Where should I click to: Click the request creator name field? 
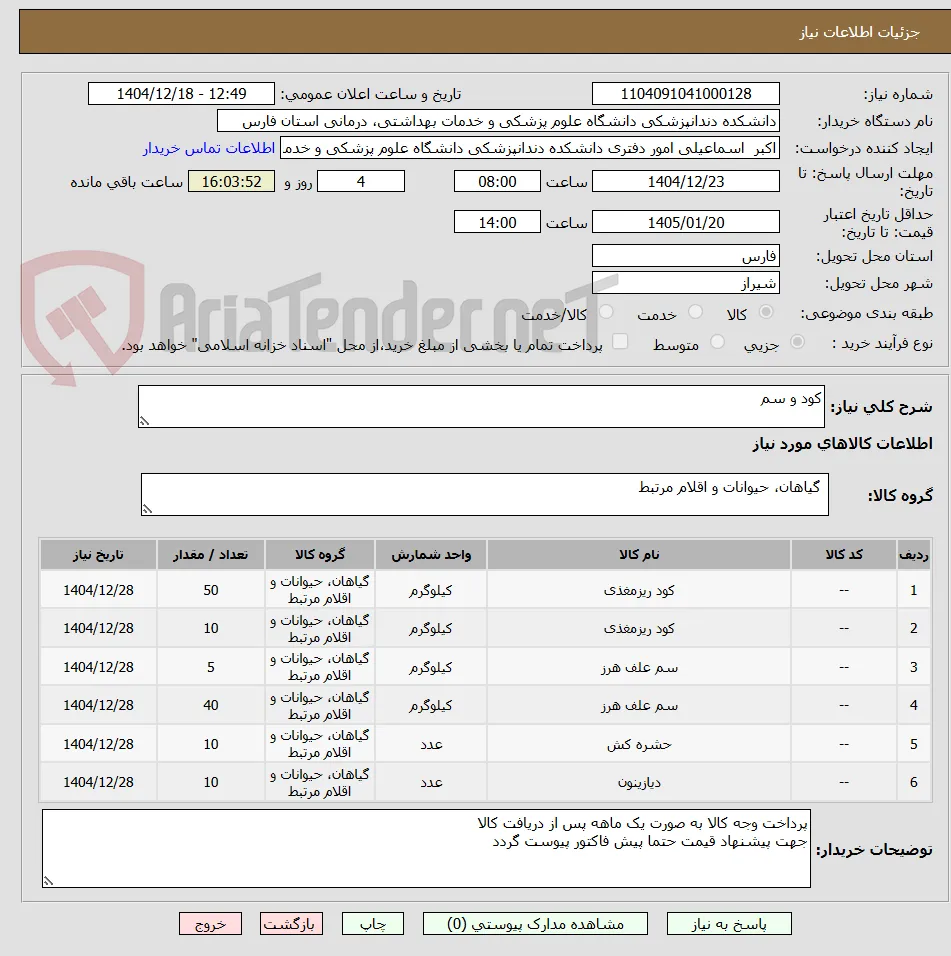530,148
